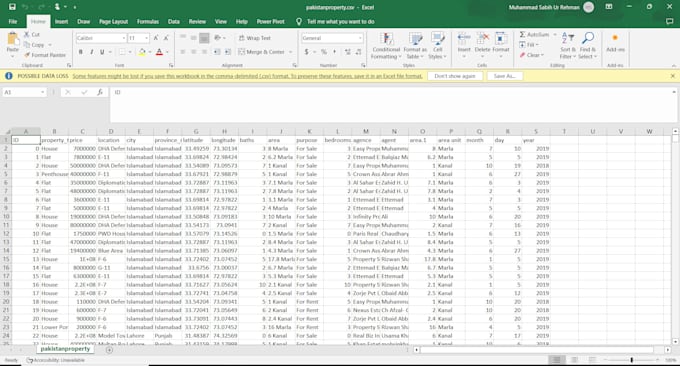Apply accounting dollar format
The height and width of the screenshot is (366, 680).
pos(306,52)
